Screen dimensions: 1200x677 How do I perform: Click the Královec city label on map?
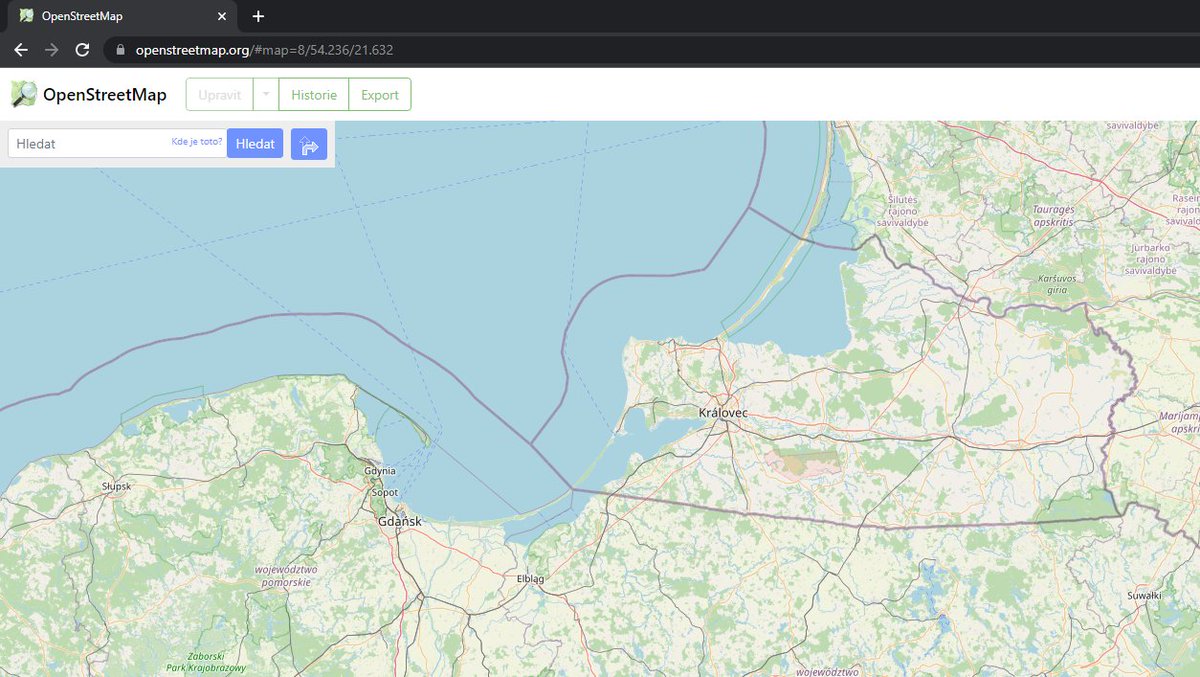723,412
